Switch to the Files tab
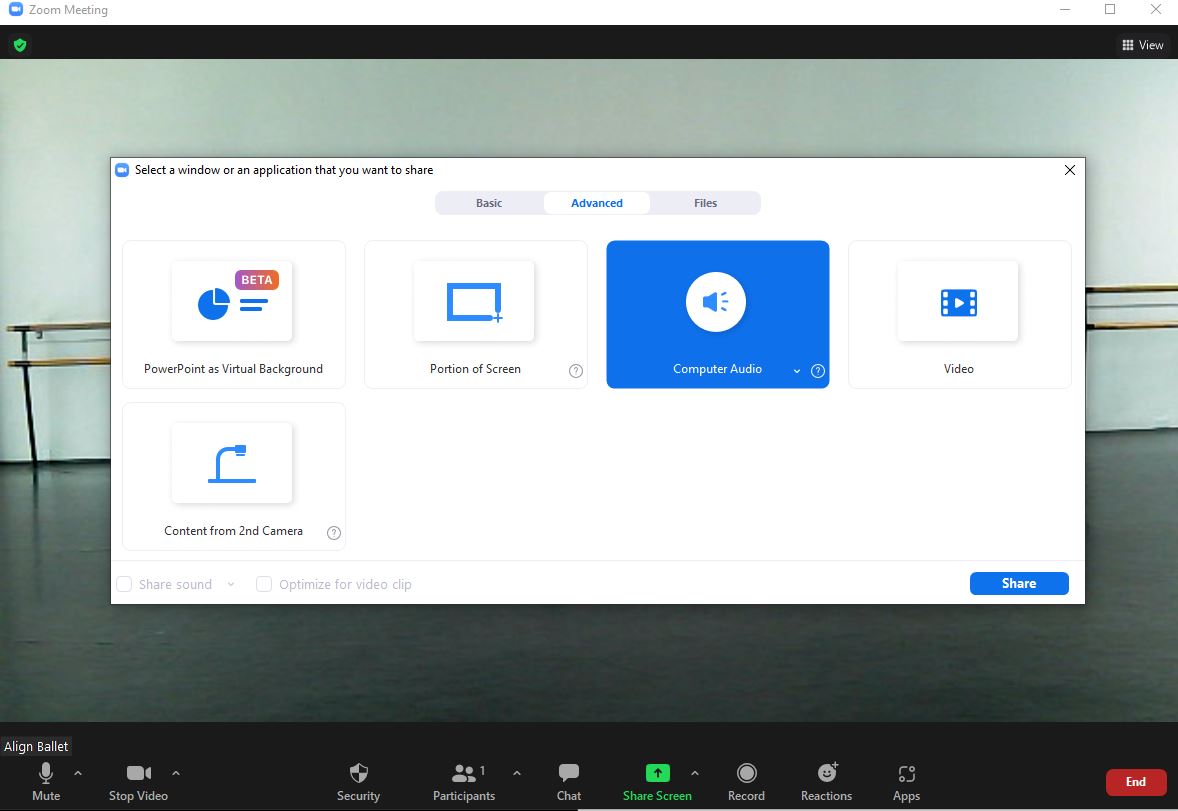Viewport: 1178px width, 811px height. coord(705,203)
